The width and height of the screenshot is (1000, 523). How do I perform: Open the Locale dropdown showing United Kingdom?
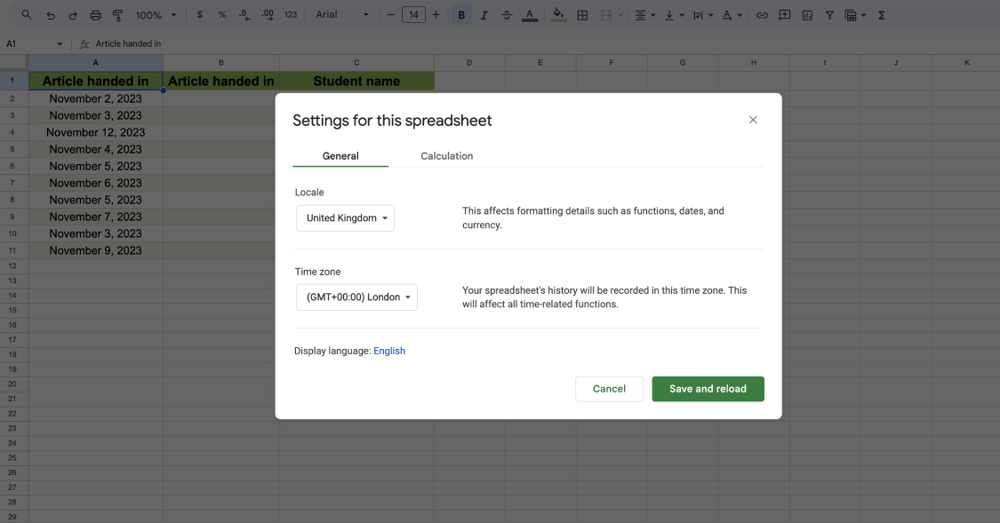pos(345,218)
